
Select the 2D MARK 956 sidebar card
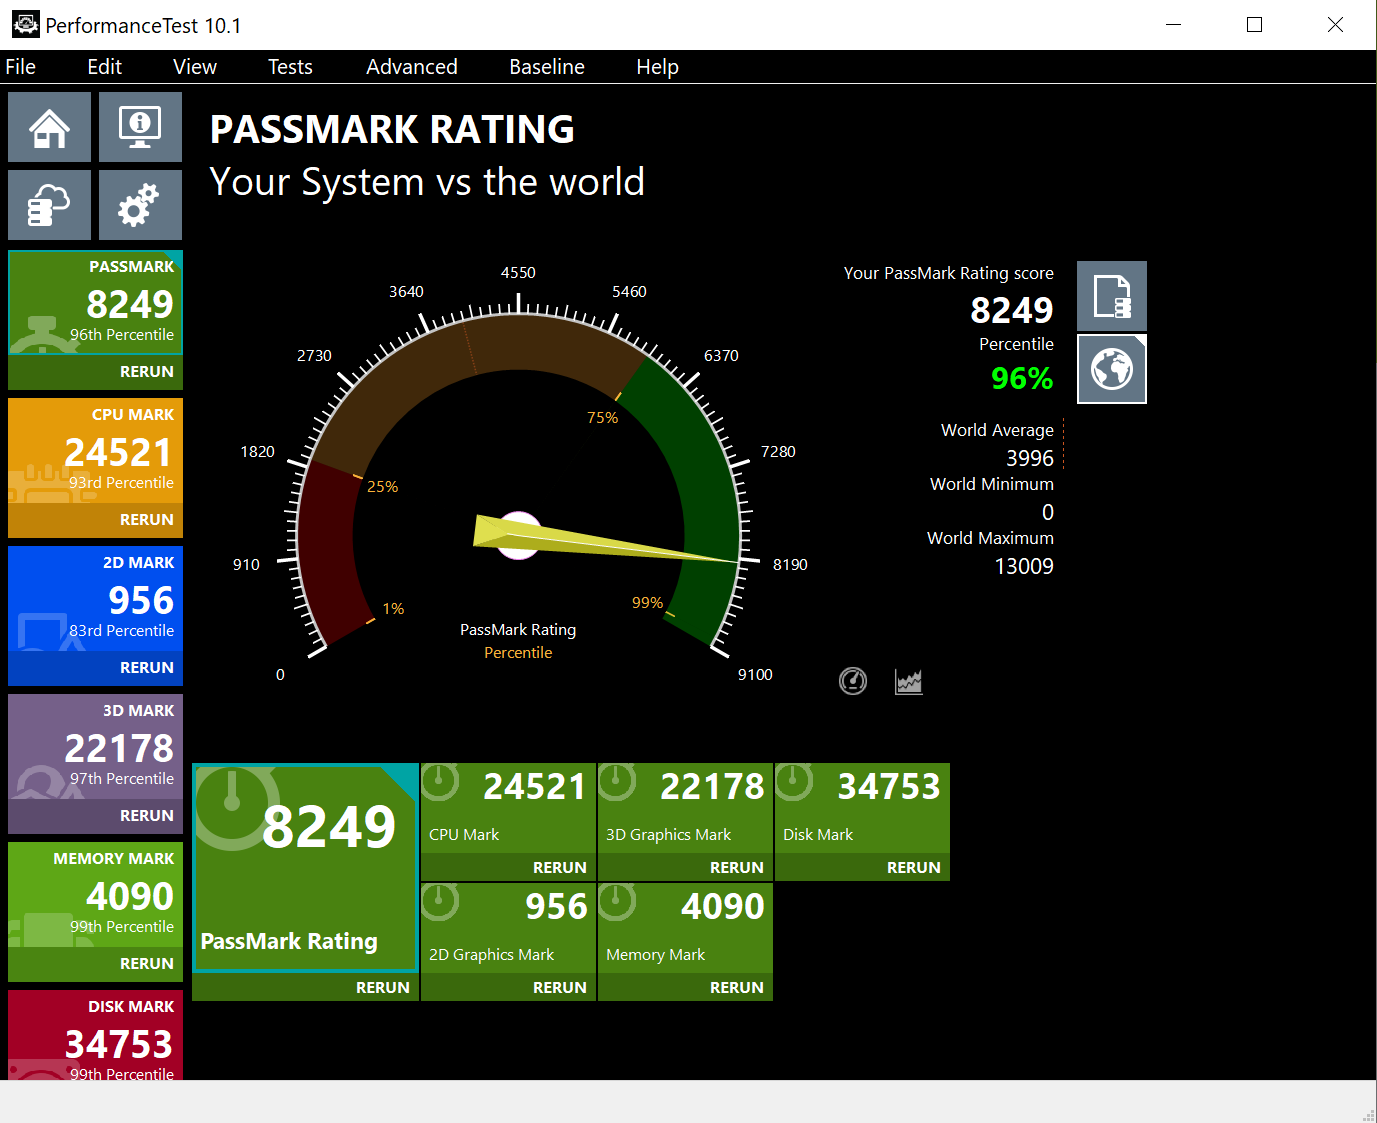coord(95,598)
